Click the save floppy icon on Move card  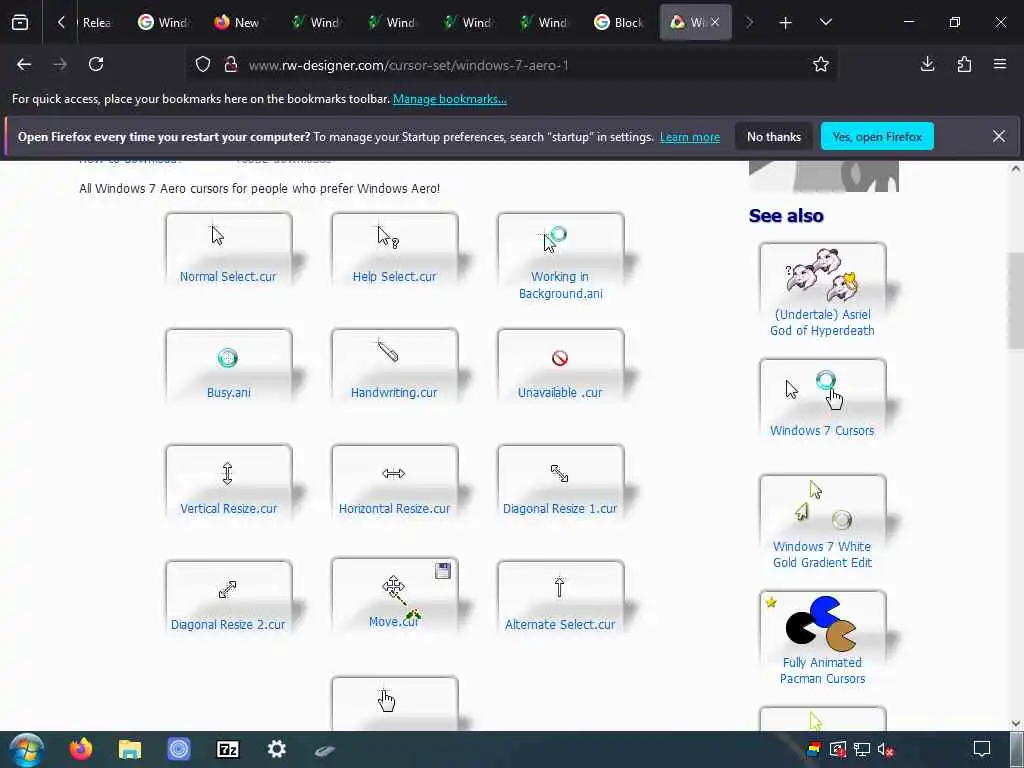pyautogui.click(x=443, y=571)
